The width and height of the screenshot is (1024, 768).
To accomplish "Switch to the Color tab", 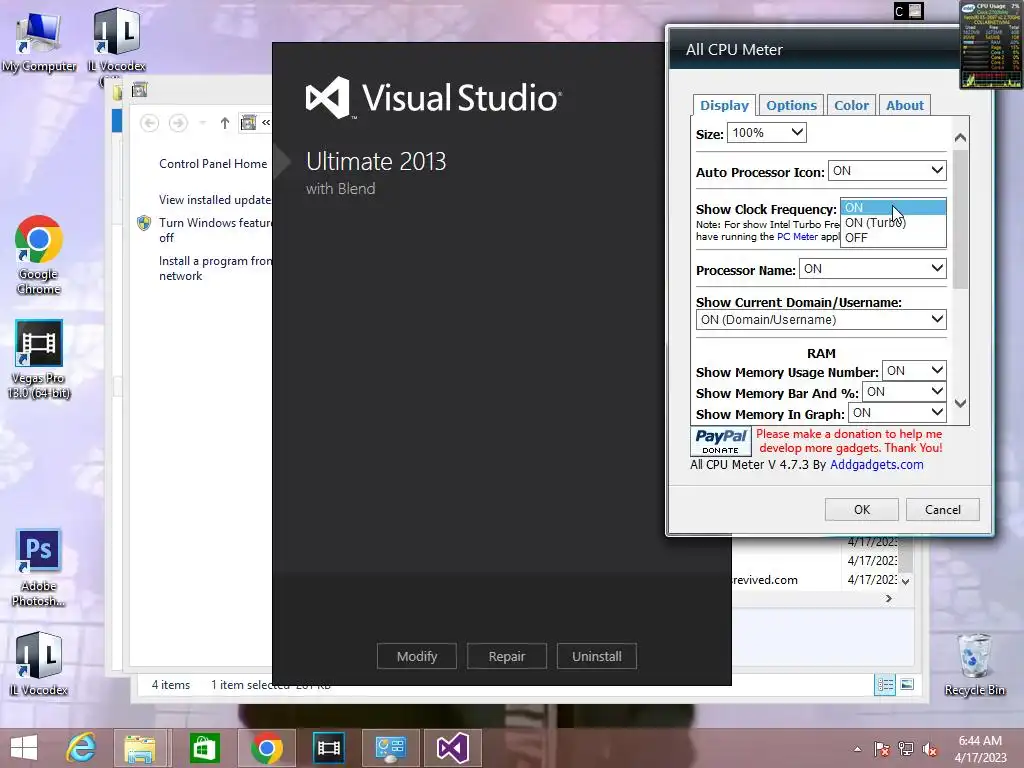I will pos(851,105).
